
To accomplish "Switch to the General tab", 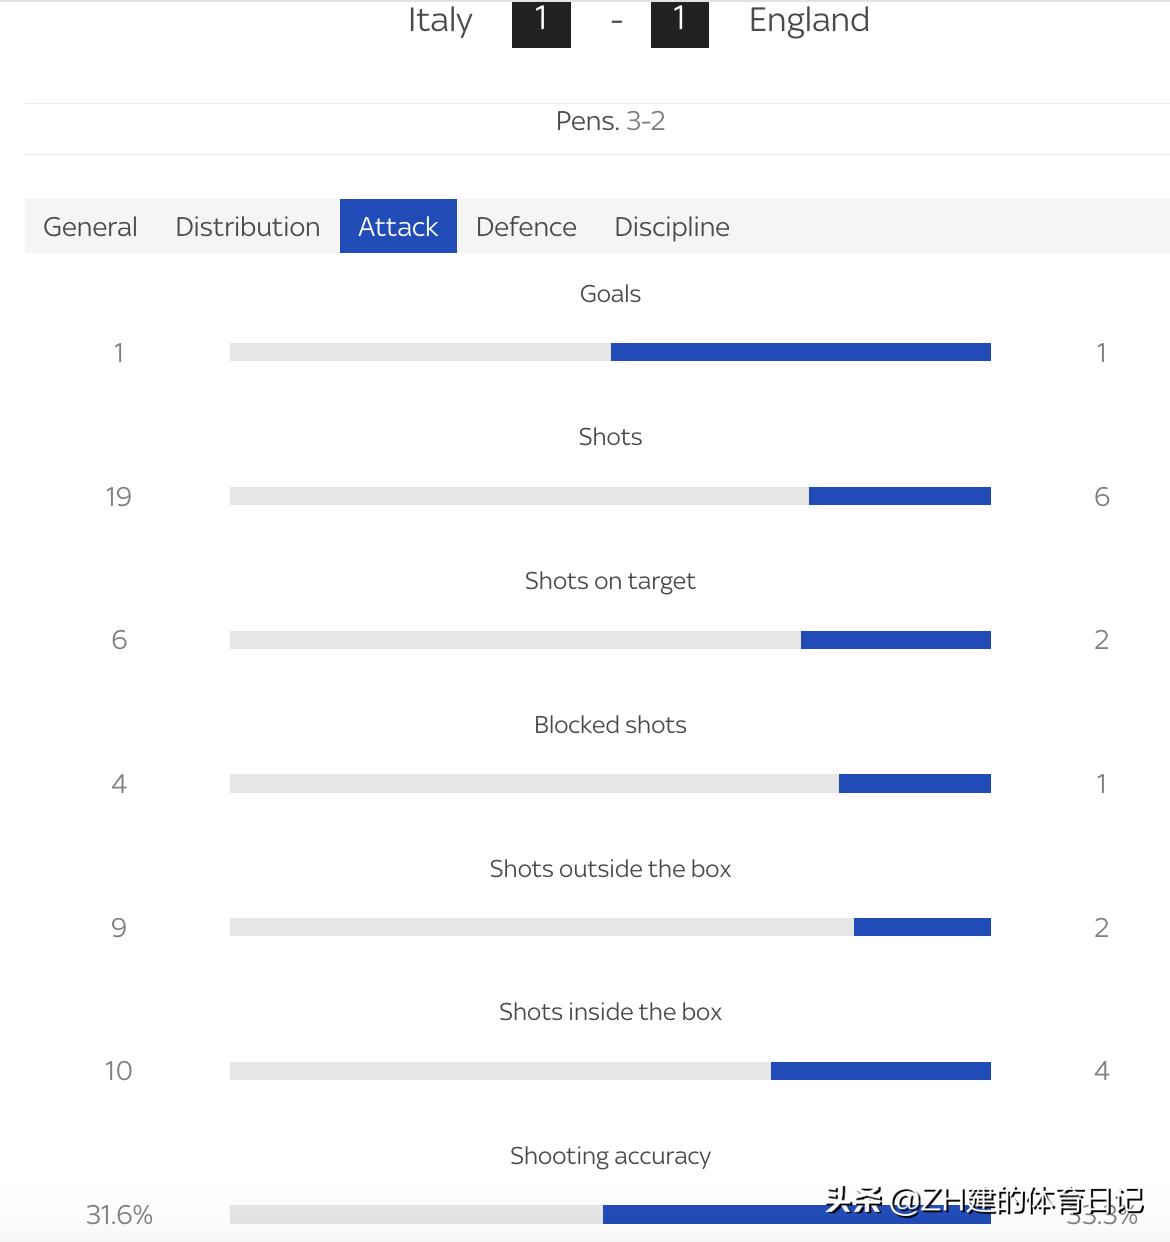I will pos(90,227).
